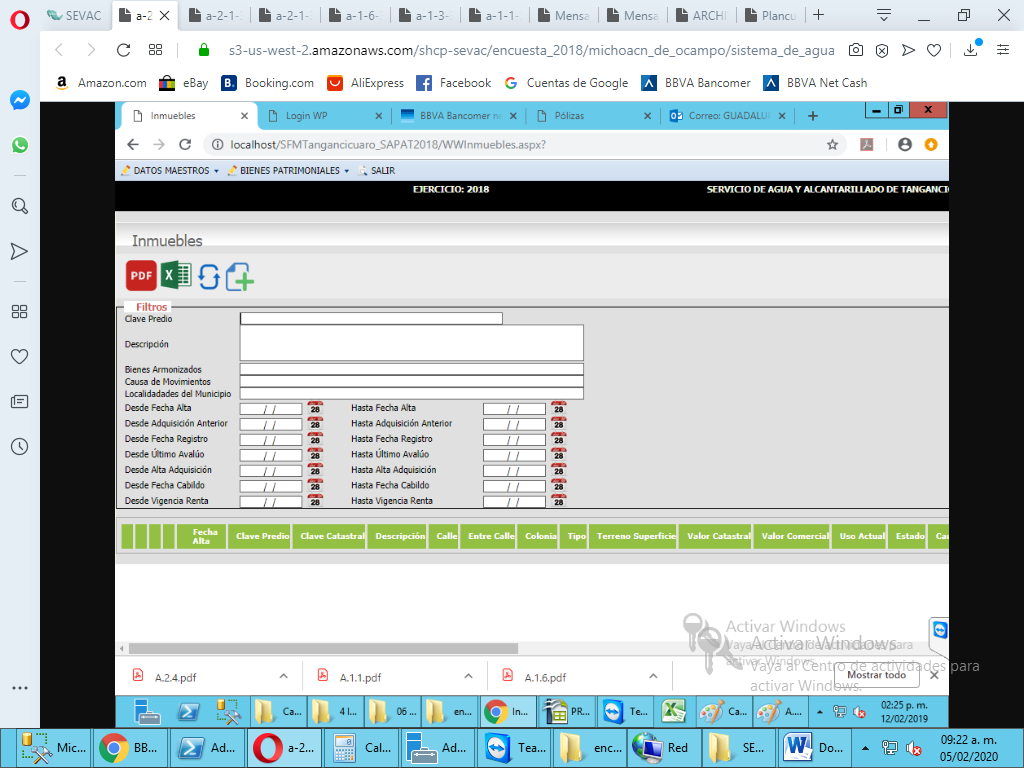Click the Opera snapshot camera icon

(x=856, y=50)
